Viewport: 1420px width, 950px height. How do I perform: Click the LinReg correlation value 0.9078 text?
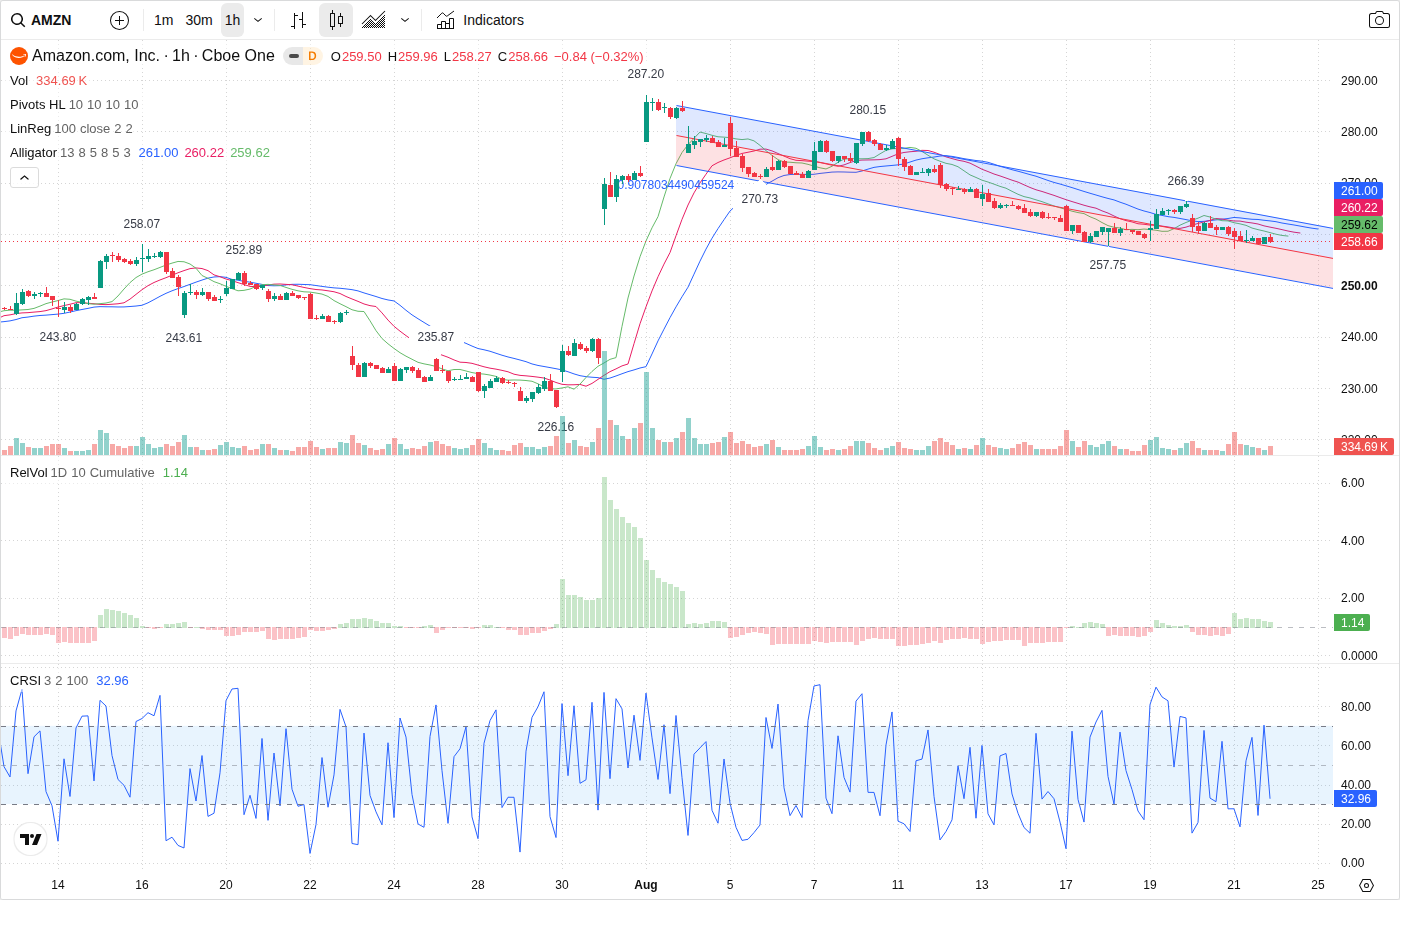tap(677, 185)
